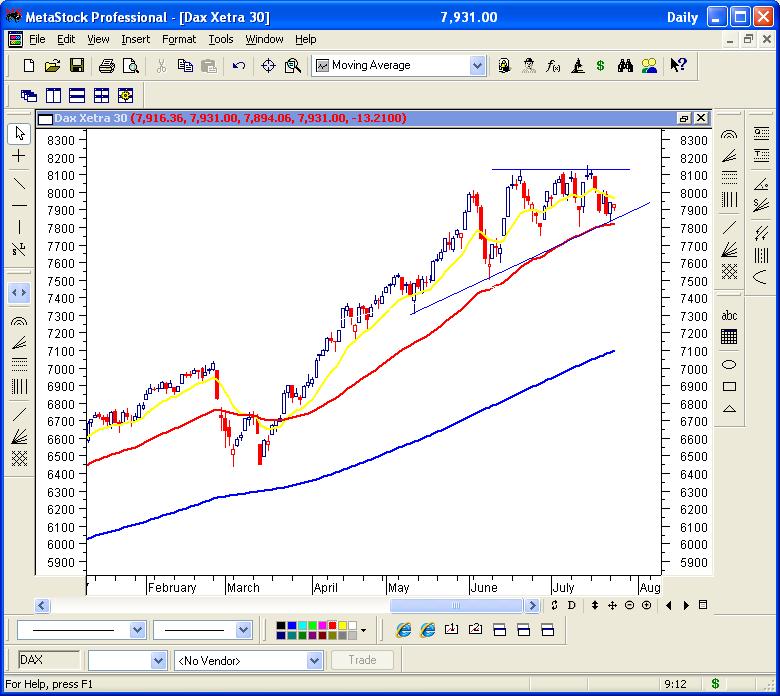Click the magnifier zoom toolbar icon
The image size is (780, 696).
292,65
